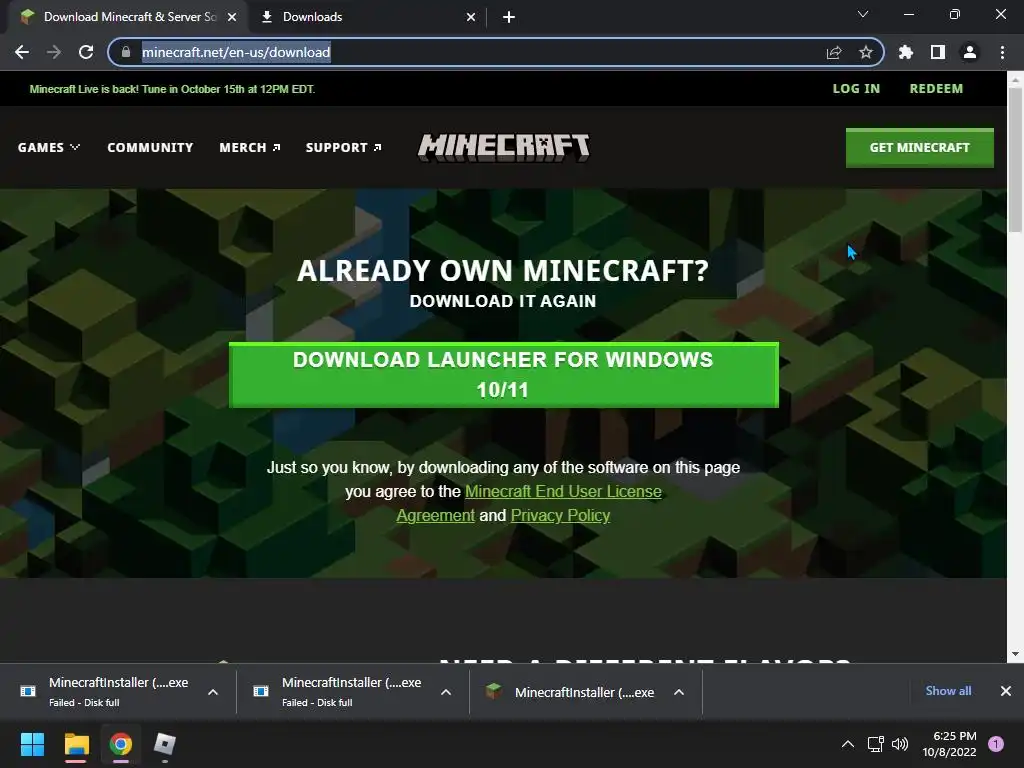Click Download Launcher for Windows 10/11
This screenshot has height=768, width=1024.
pos(504,375)
